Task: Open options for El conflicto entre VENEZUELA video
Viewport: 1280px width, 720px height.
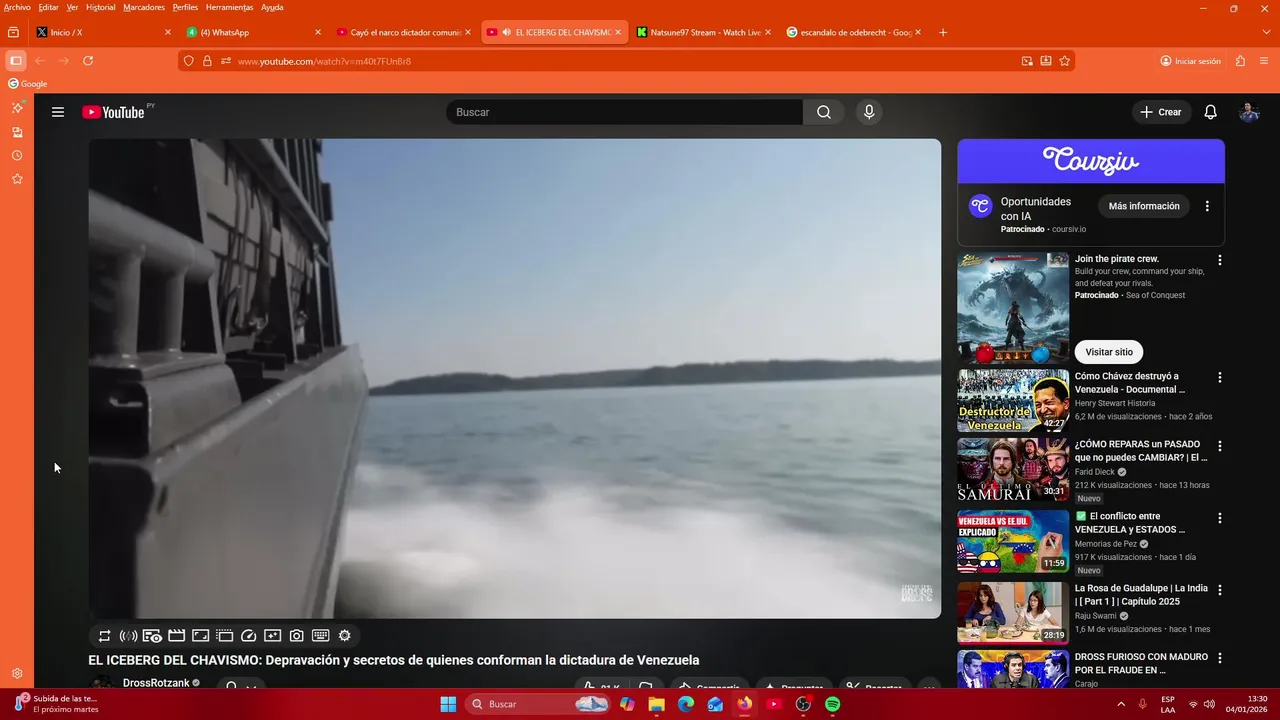Action: coord(1219,518)
